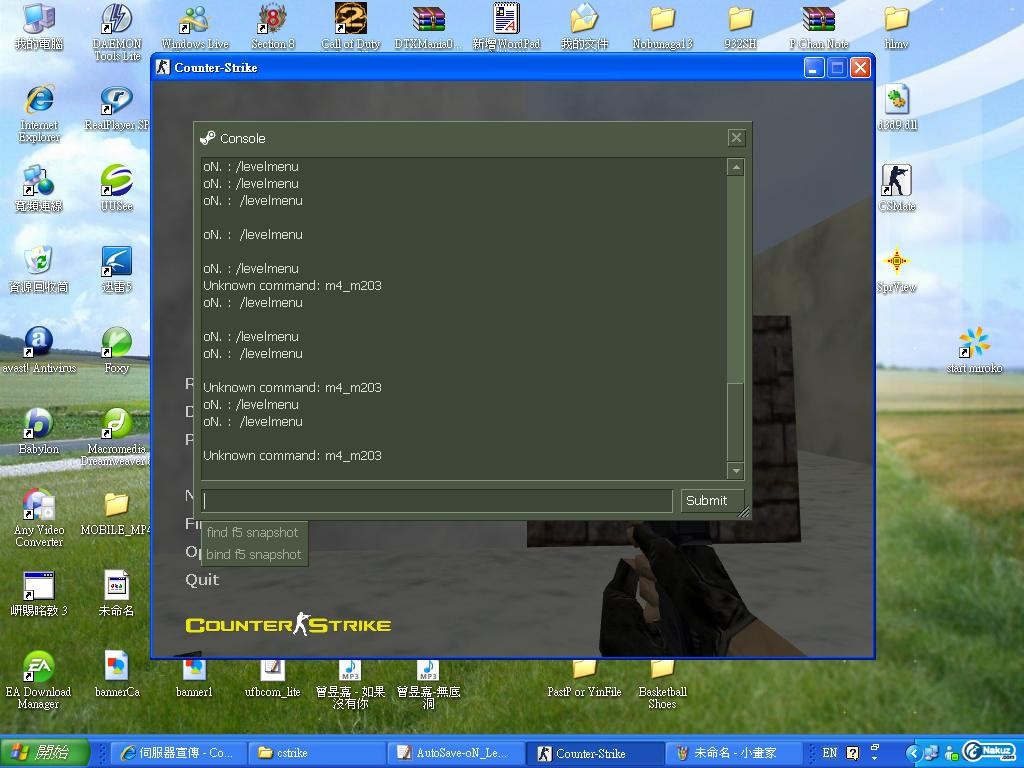
Task: Open 932SH folder
Action: (740, 26)
